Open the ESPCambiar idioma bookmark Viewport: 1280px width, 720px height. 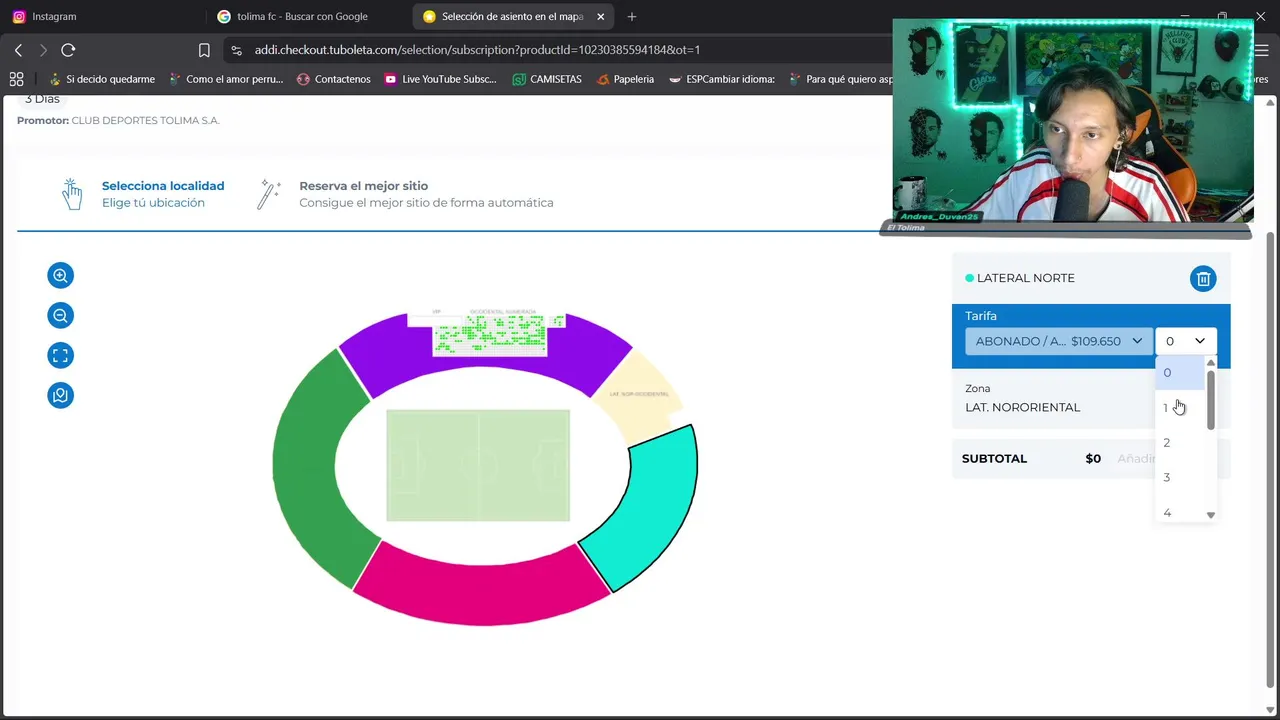(x=721, y=79)
